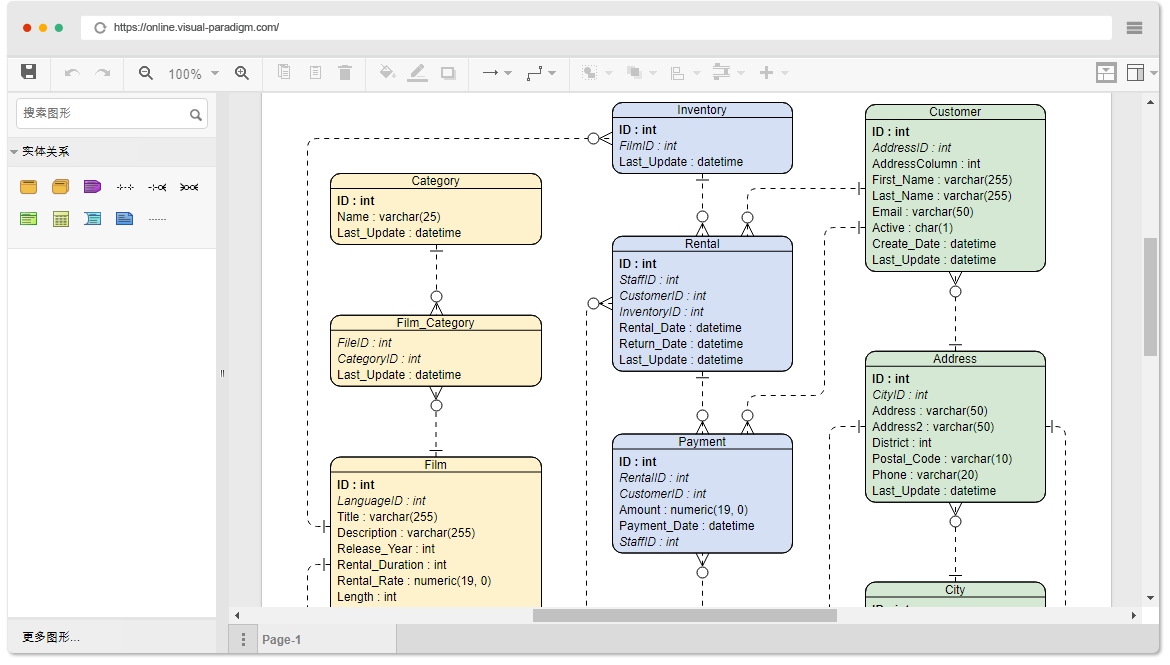This screenshot has width=1170, height=665.
Task: Switch to the Page-1 tab
Action: [x=281, y=640]
